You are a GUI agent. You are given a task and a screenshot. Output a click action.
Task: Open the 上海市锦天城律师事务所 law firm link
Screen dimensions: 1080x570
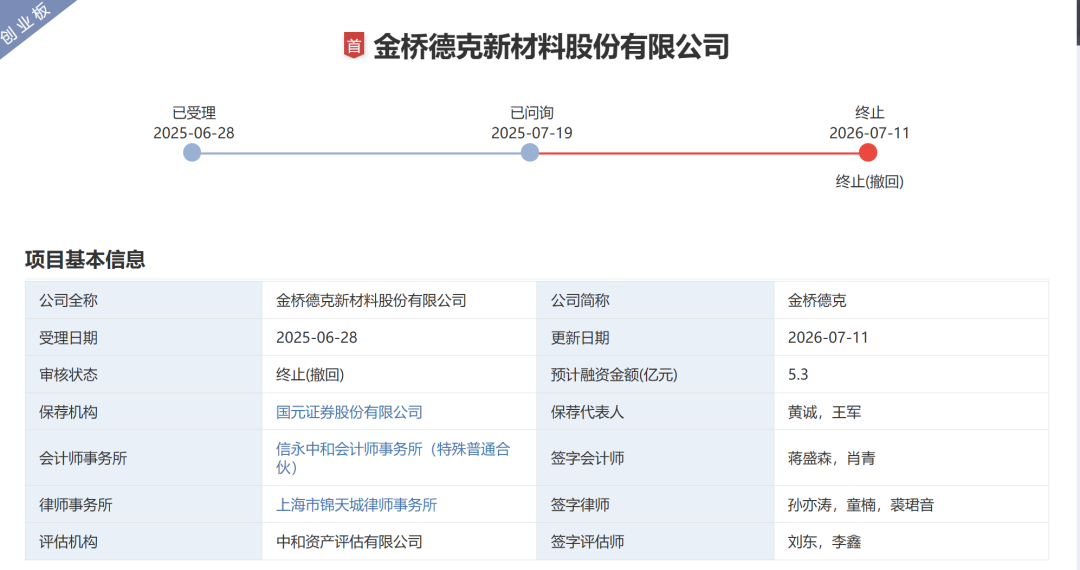pyautogui.click(x=356, y=505)
